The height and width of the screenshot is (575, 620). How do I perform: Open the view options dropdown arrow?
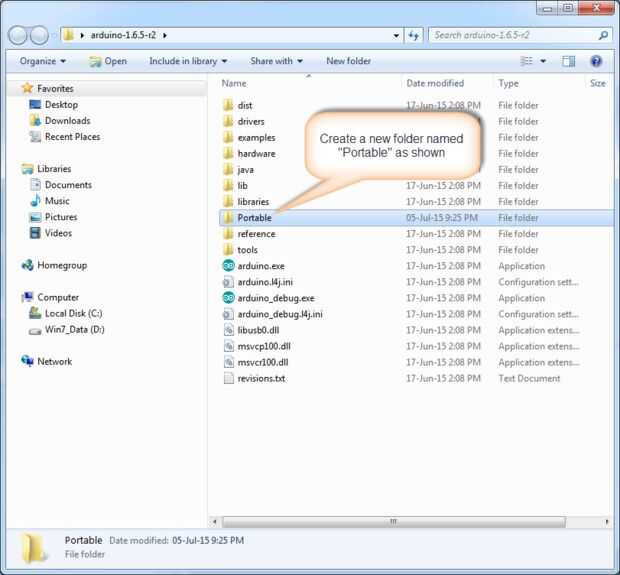tap(543, 61)
